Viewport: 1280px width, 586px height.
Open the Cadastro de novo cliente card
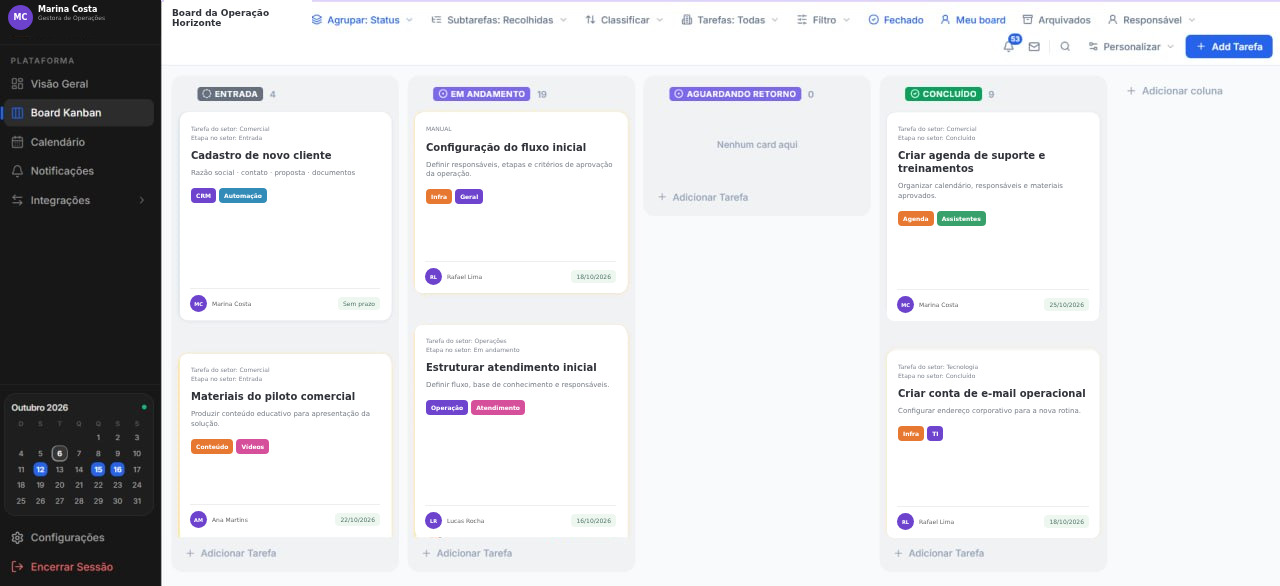pos(285,216)
